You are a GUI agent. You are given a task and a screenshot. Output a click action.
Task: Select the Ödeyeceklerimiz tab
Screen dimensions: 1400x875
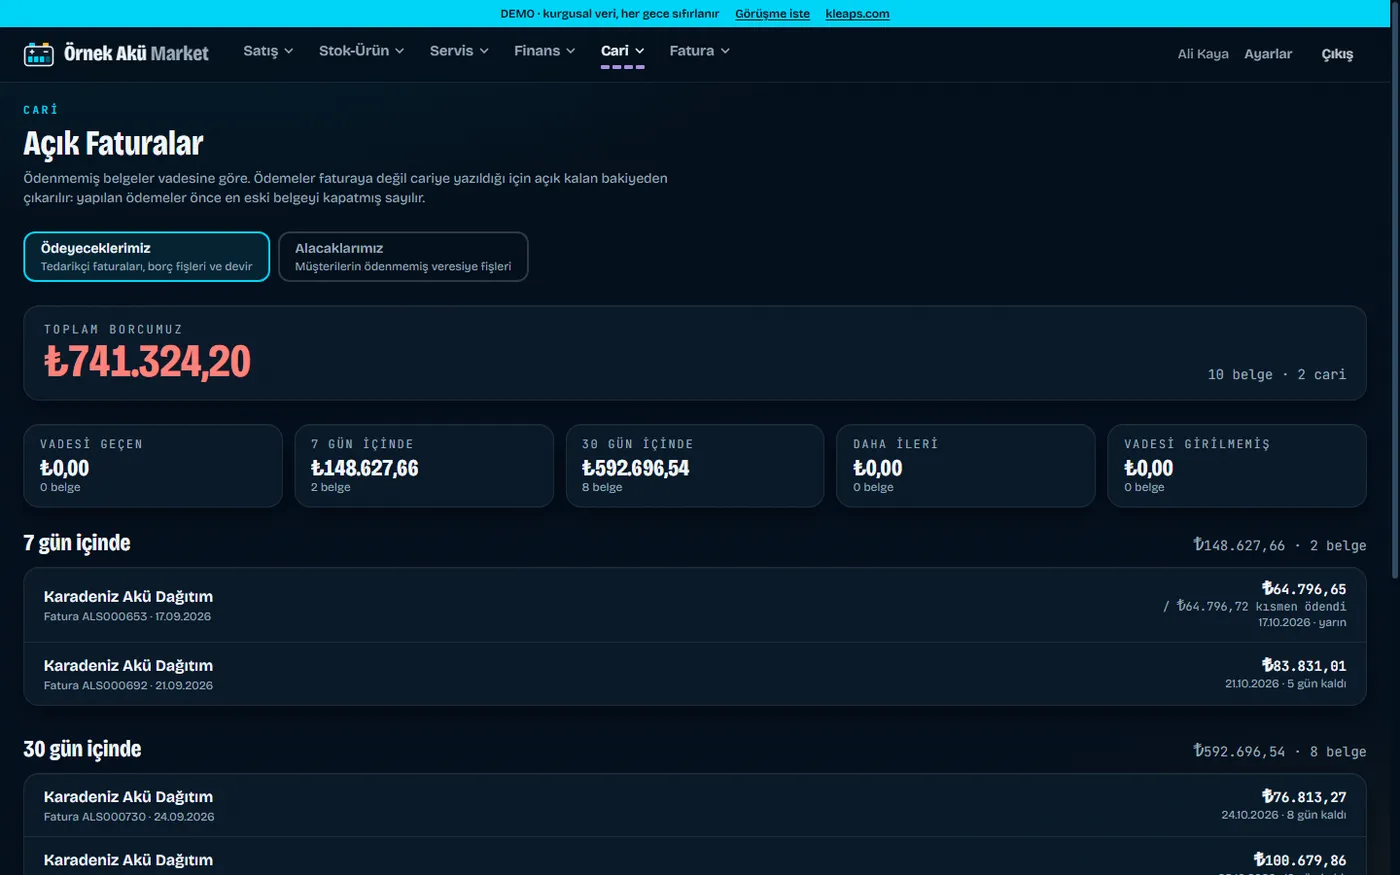tap(147, 257)
